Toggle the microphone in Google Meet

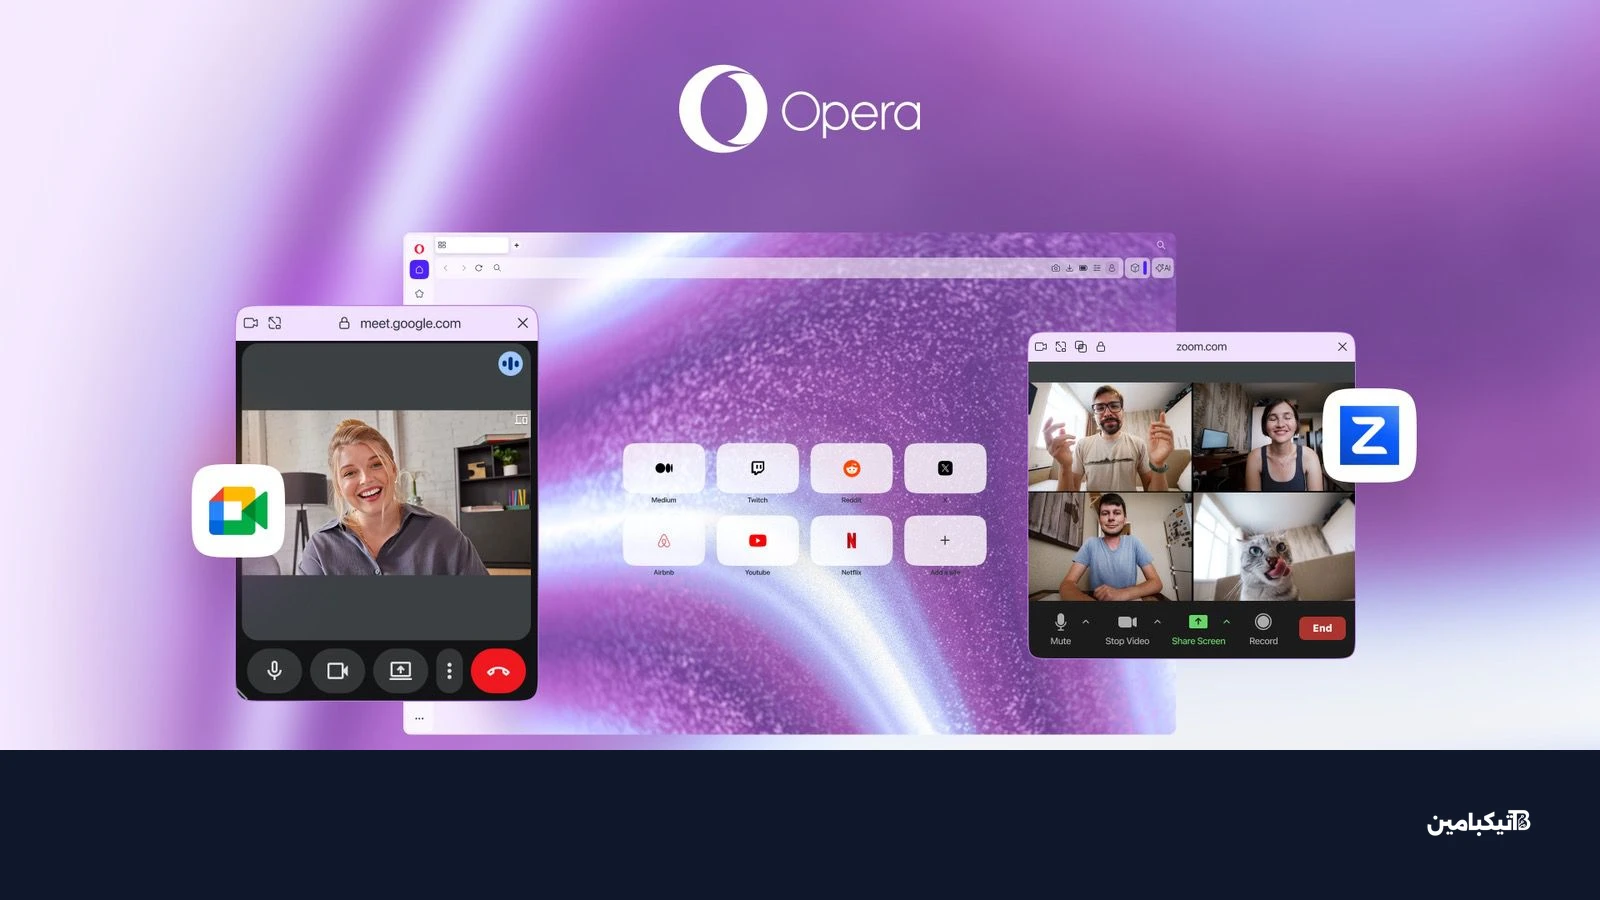coord(274,671)
